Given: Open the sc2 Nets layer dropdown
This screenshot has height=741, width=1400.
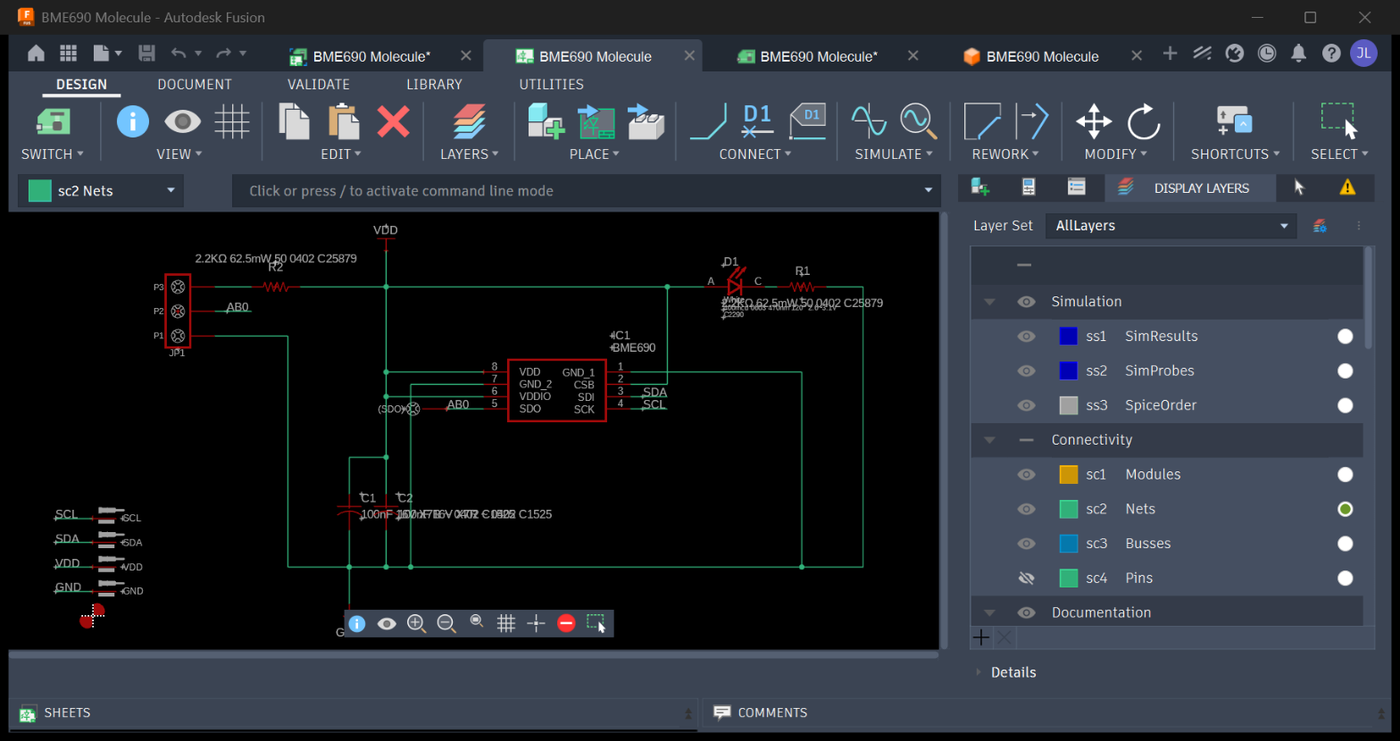Looking at the screenshot, I should 101,191.
